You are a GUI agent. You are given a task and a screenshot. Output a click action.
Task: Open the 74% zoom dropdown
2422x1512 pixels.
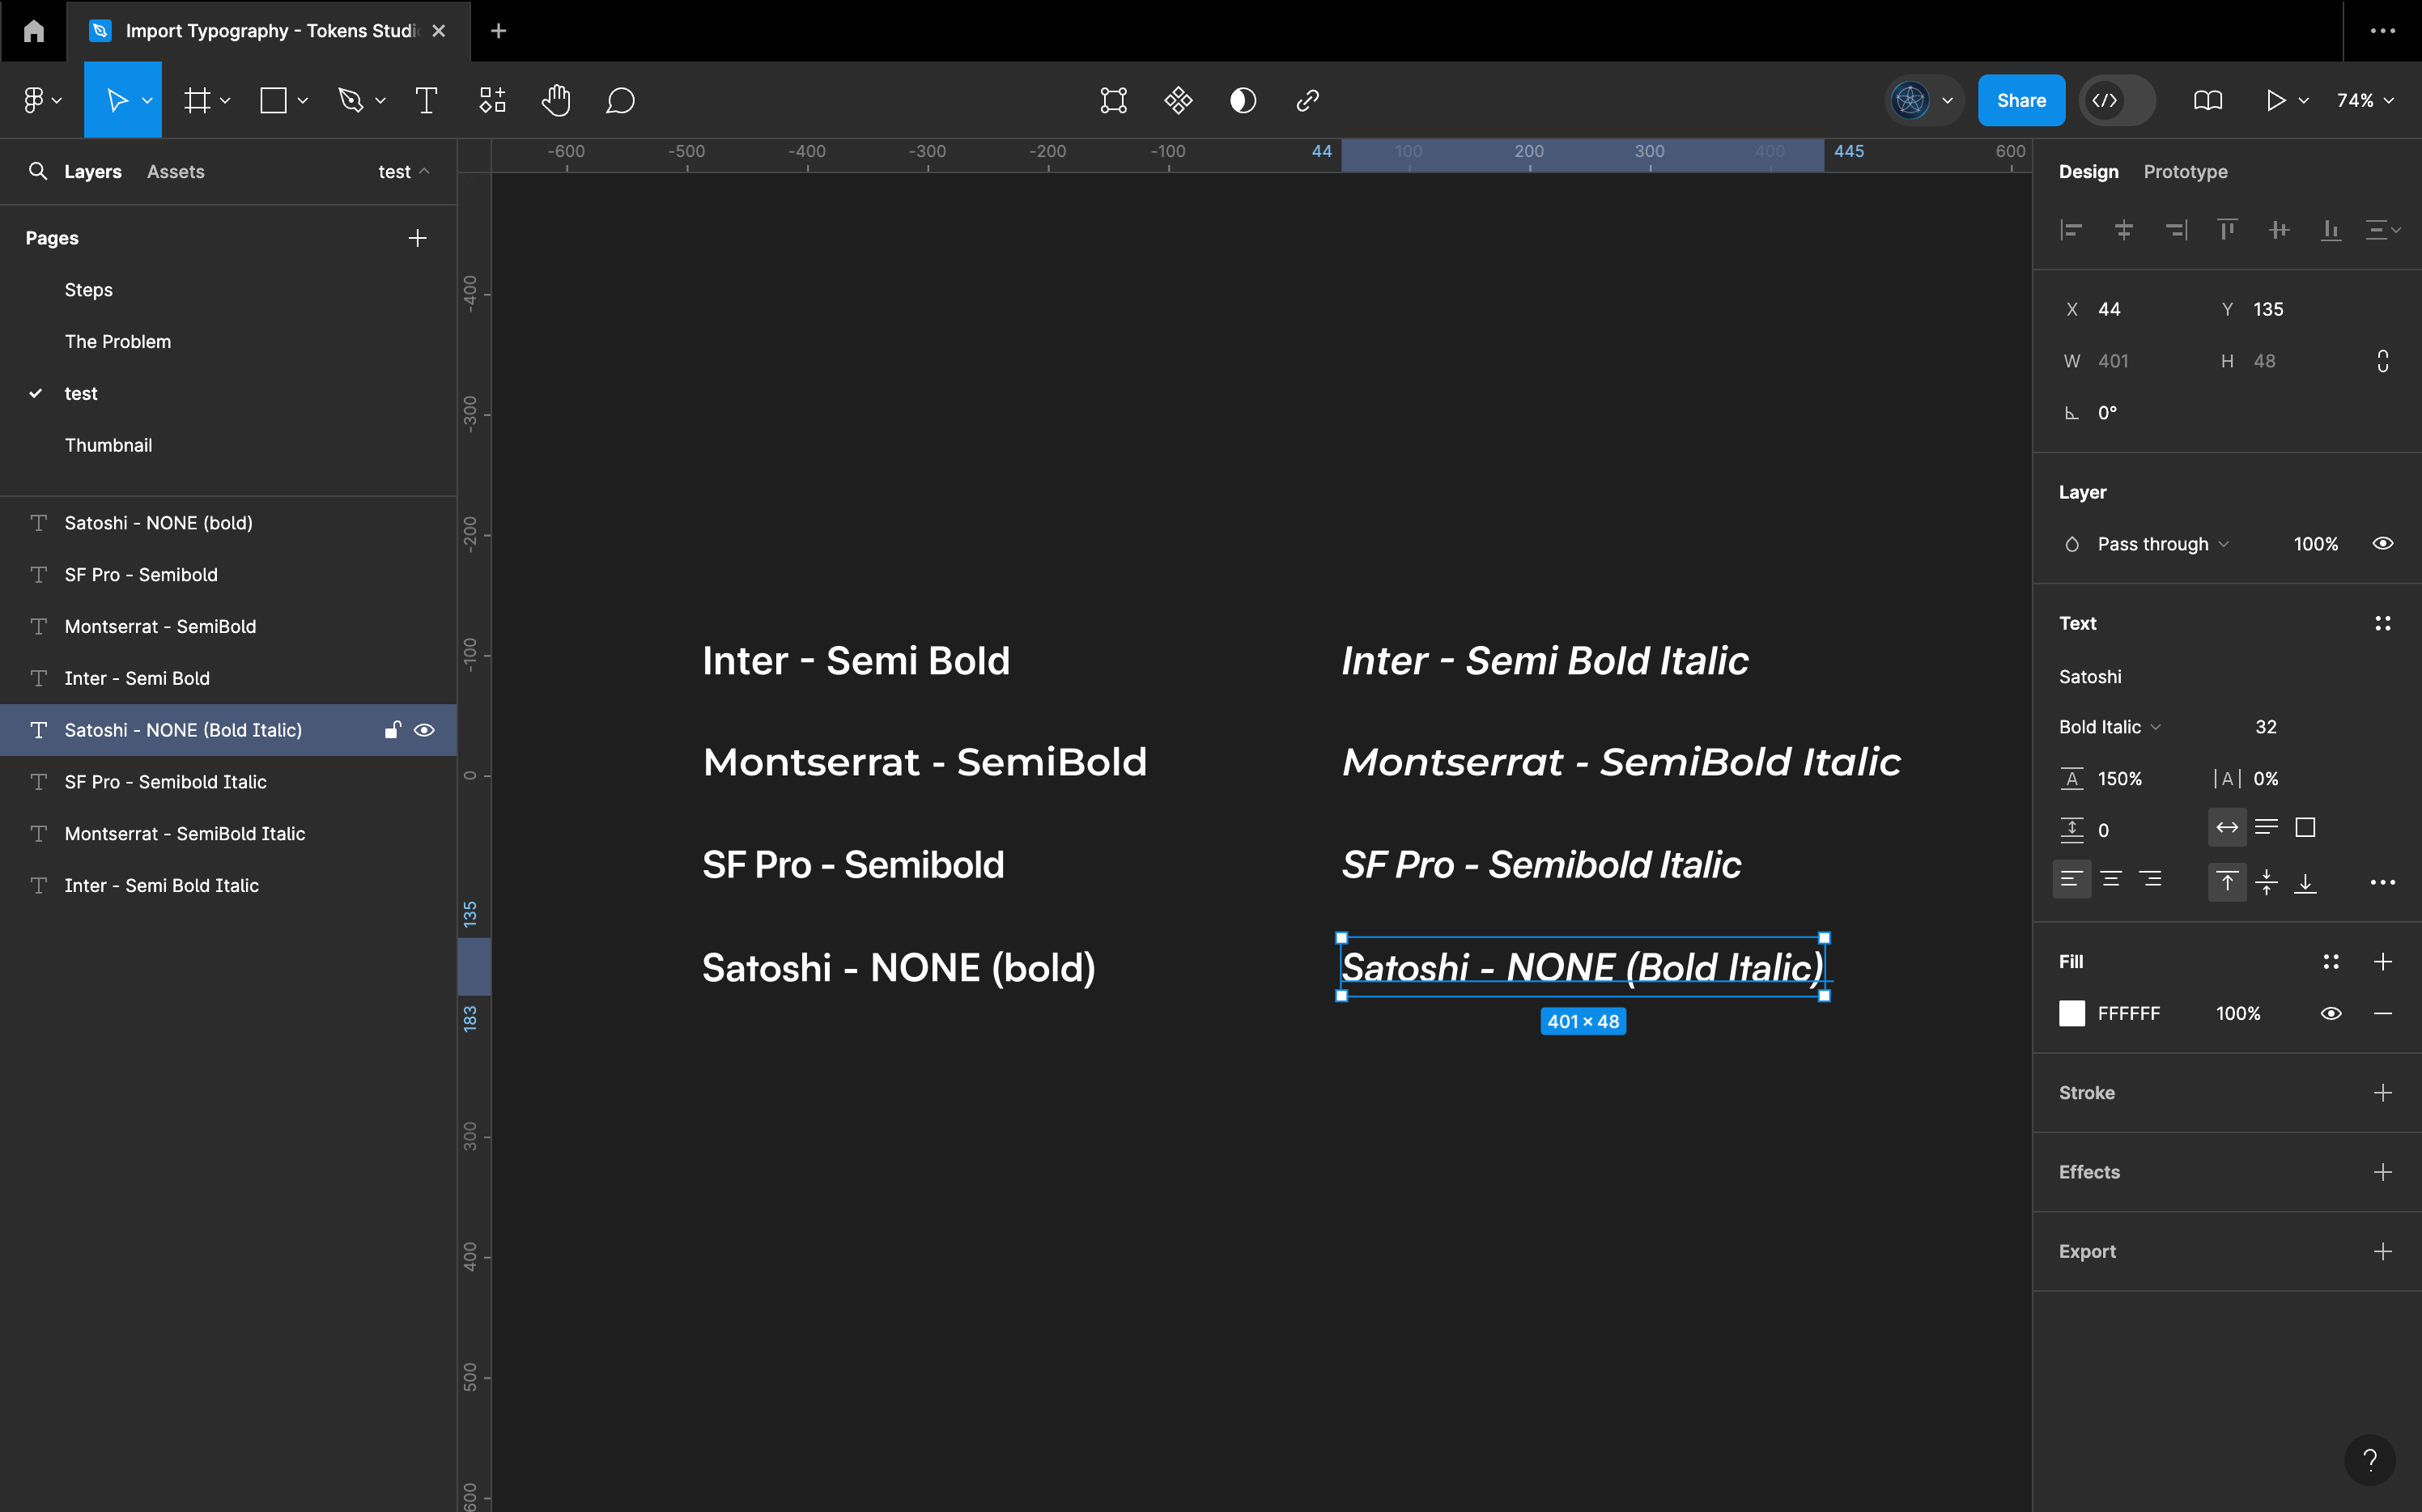(2364, 100)
